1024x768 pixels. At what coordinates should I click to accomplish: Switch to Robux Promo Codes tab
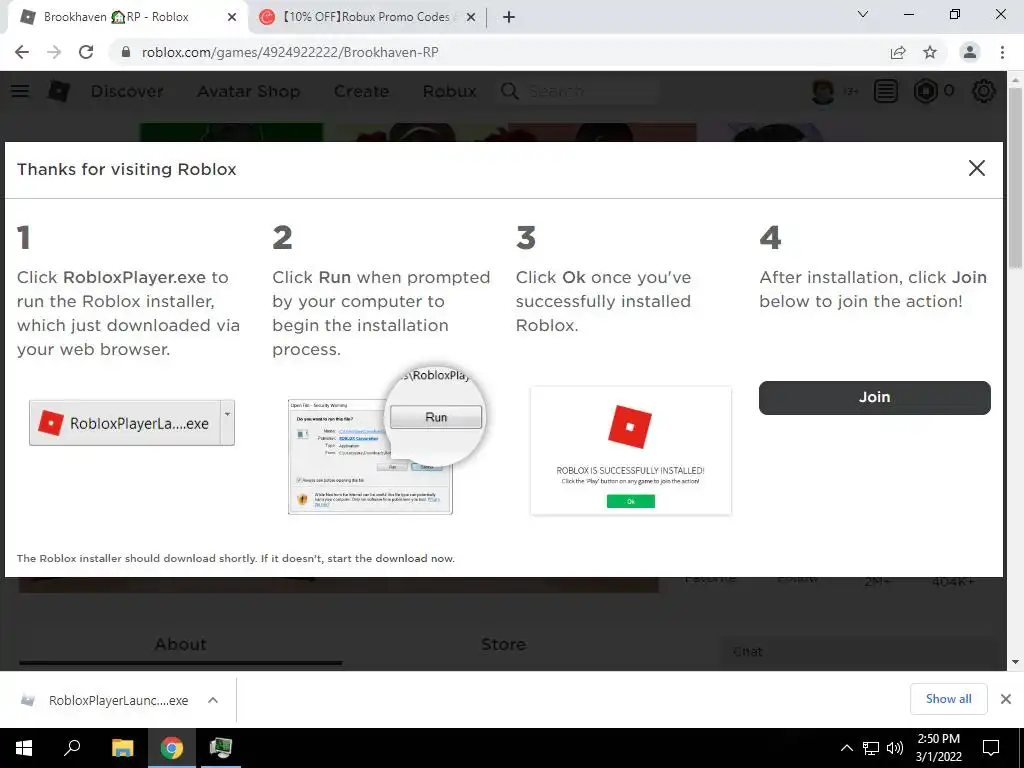point(367,17)
